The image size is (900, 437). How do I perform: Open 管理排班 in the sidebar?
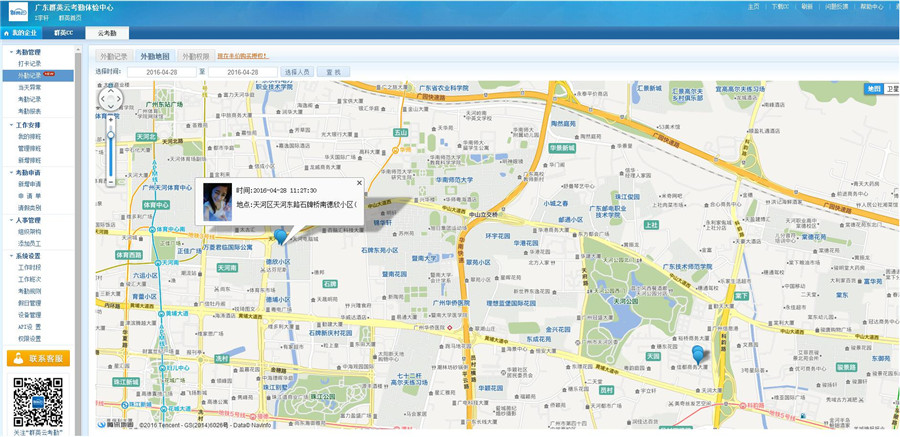[x=29, y=149]
